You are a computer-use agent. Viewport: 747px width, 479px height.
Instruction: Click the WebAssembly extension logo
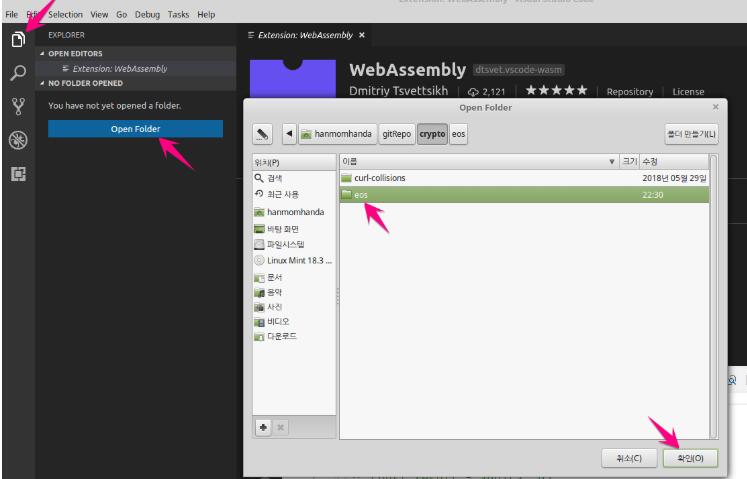coord(293,79)
